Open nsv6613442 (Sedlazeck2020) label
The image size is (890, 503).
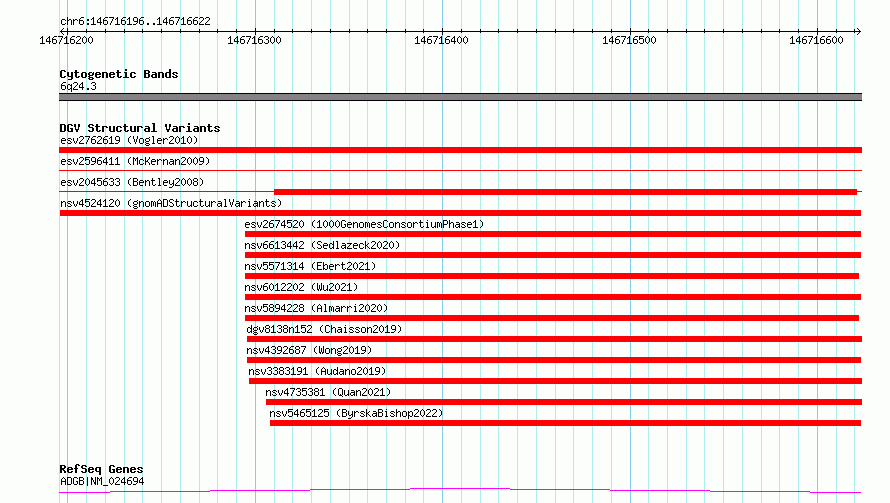322,245
